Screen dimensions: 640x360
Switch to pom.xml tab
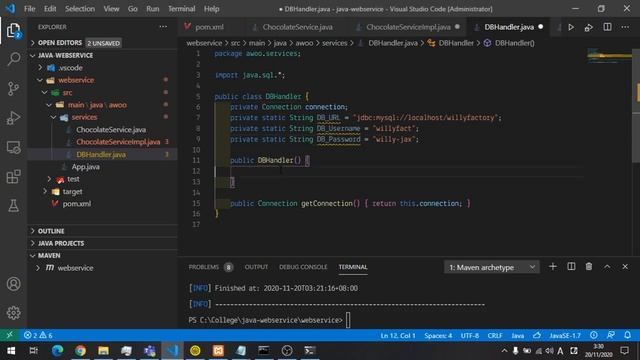point(209,27)
